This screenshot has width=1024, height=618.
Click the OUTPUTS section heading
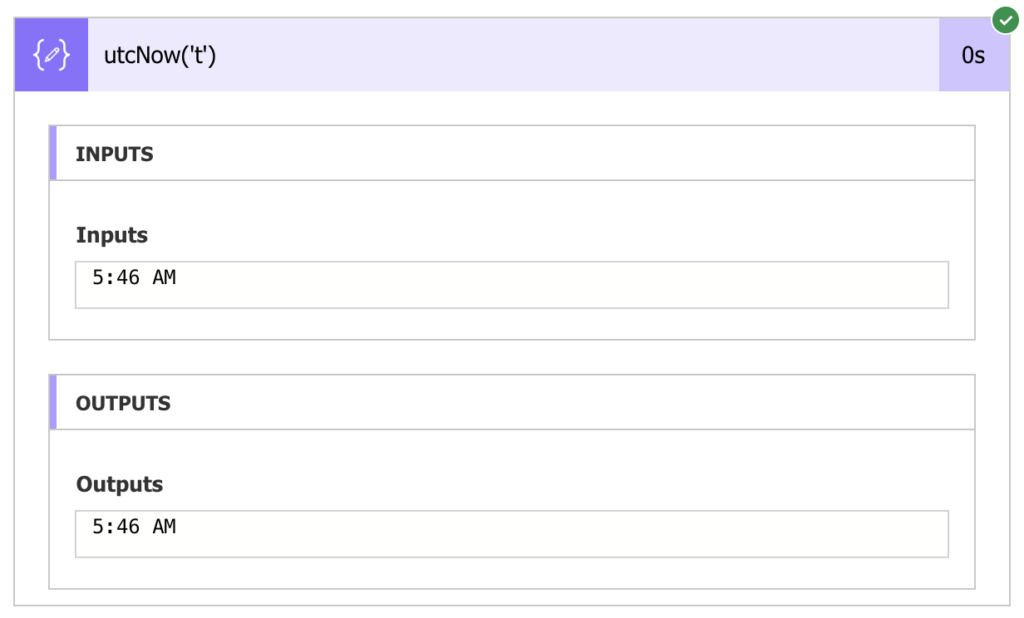coord(123,403)
